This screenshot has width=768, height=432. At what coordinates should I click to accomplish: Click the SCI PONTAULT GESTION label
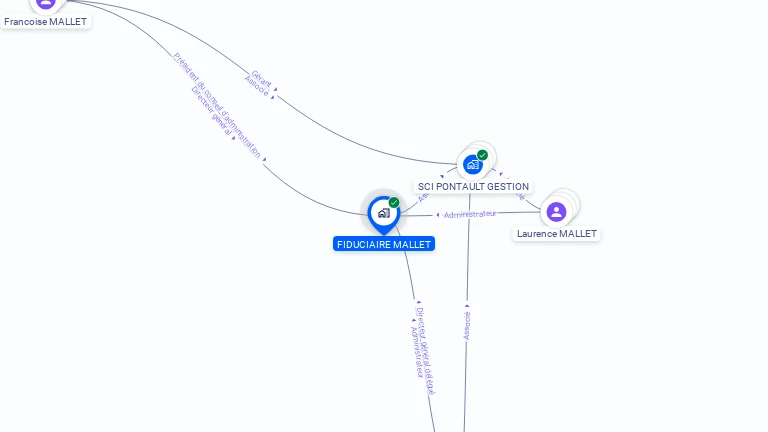coord(473,187)
